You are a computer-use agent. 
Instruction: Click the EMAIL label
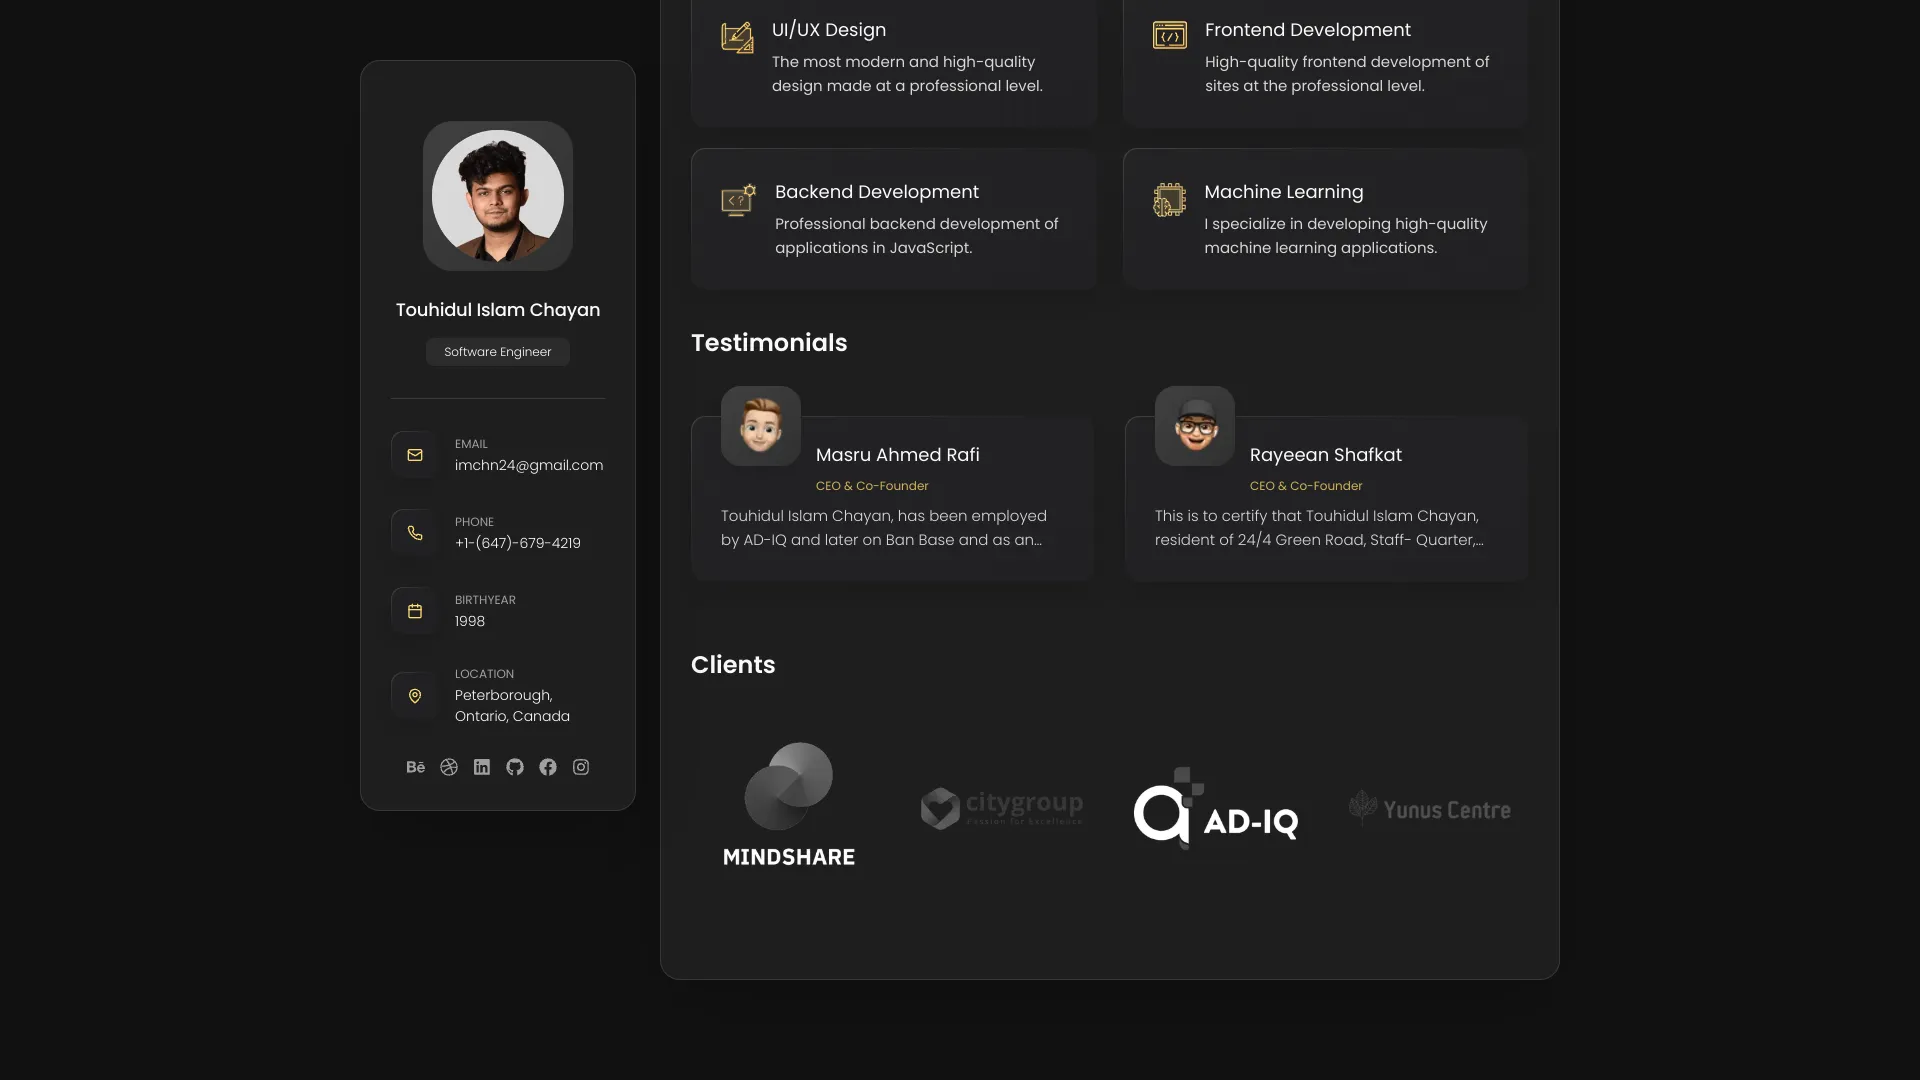tap(471, 444)
